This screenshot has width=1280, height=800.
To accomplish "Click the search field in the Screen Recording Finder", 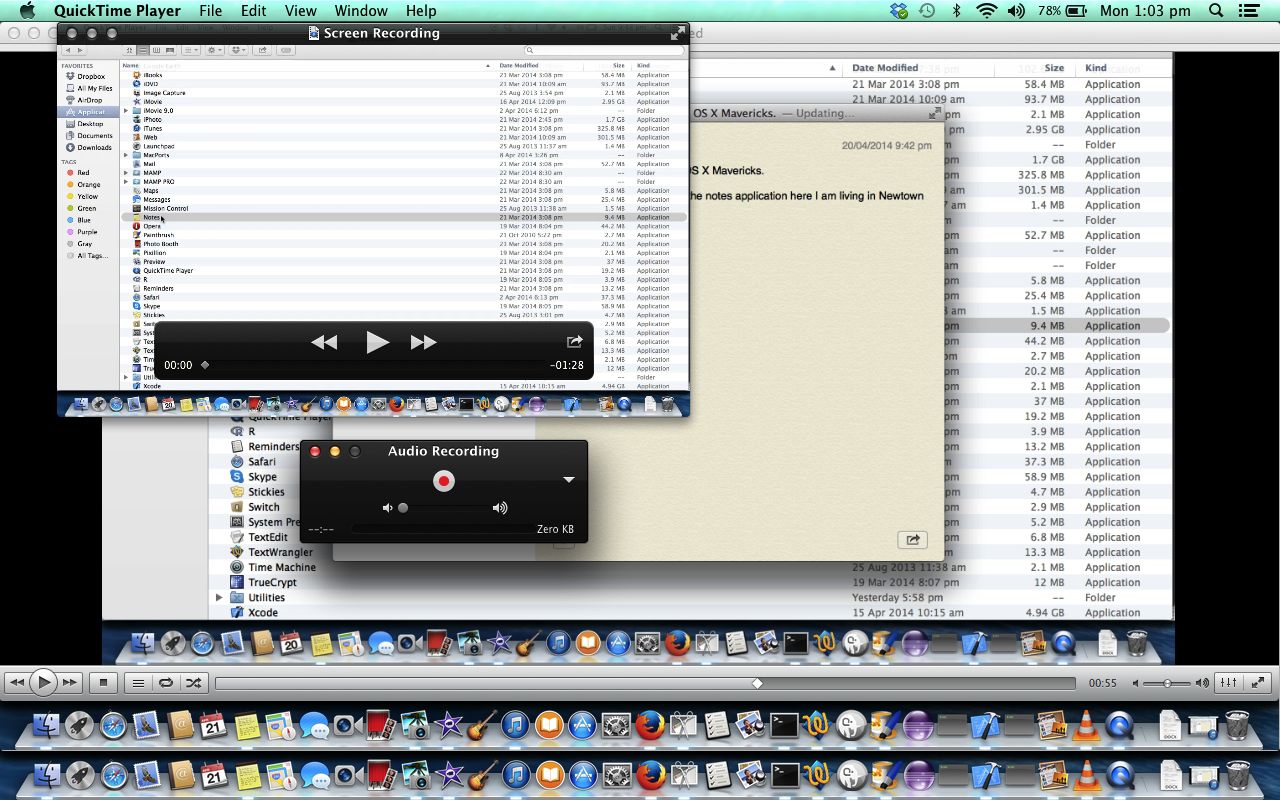I will tap(604, 50).
